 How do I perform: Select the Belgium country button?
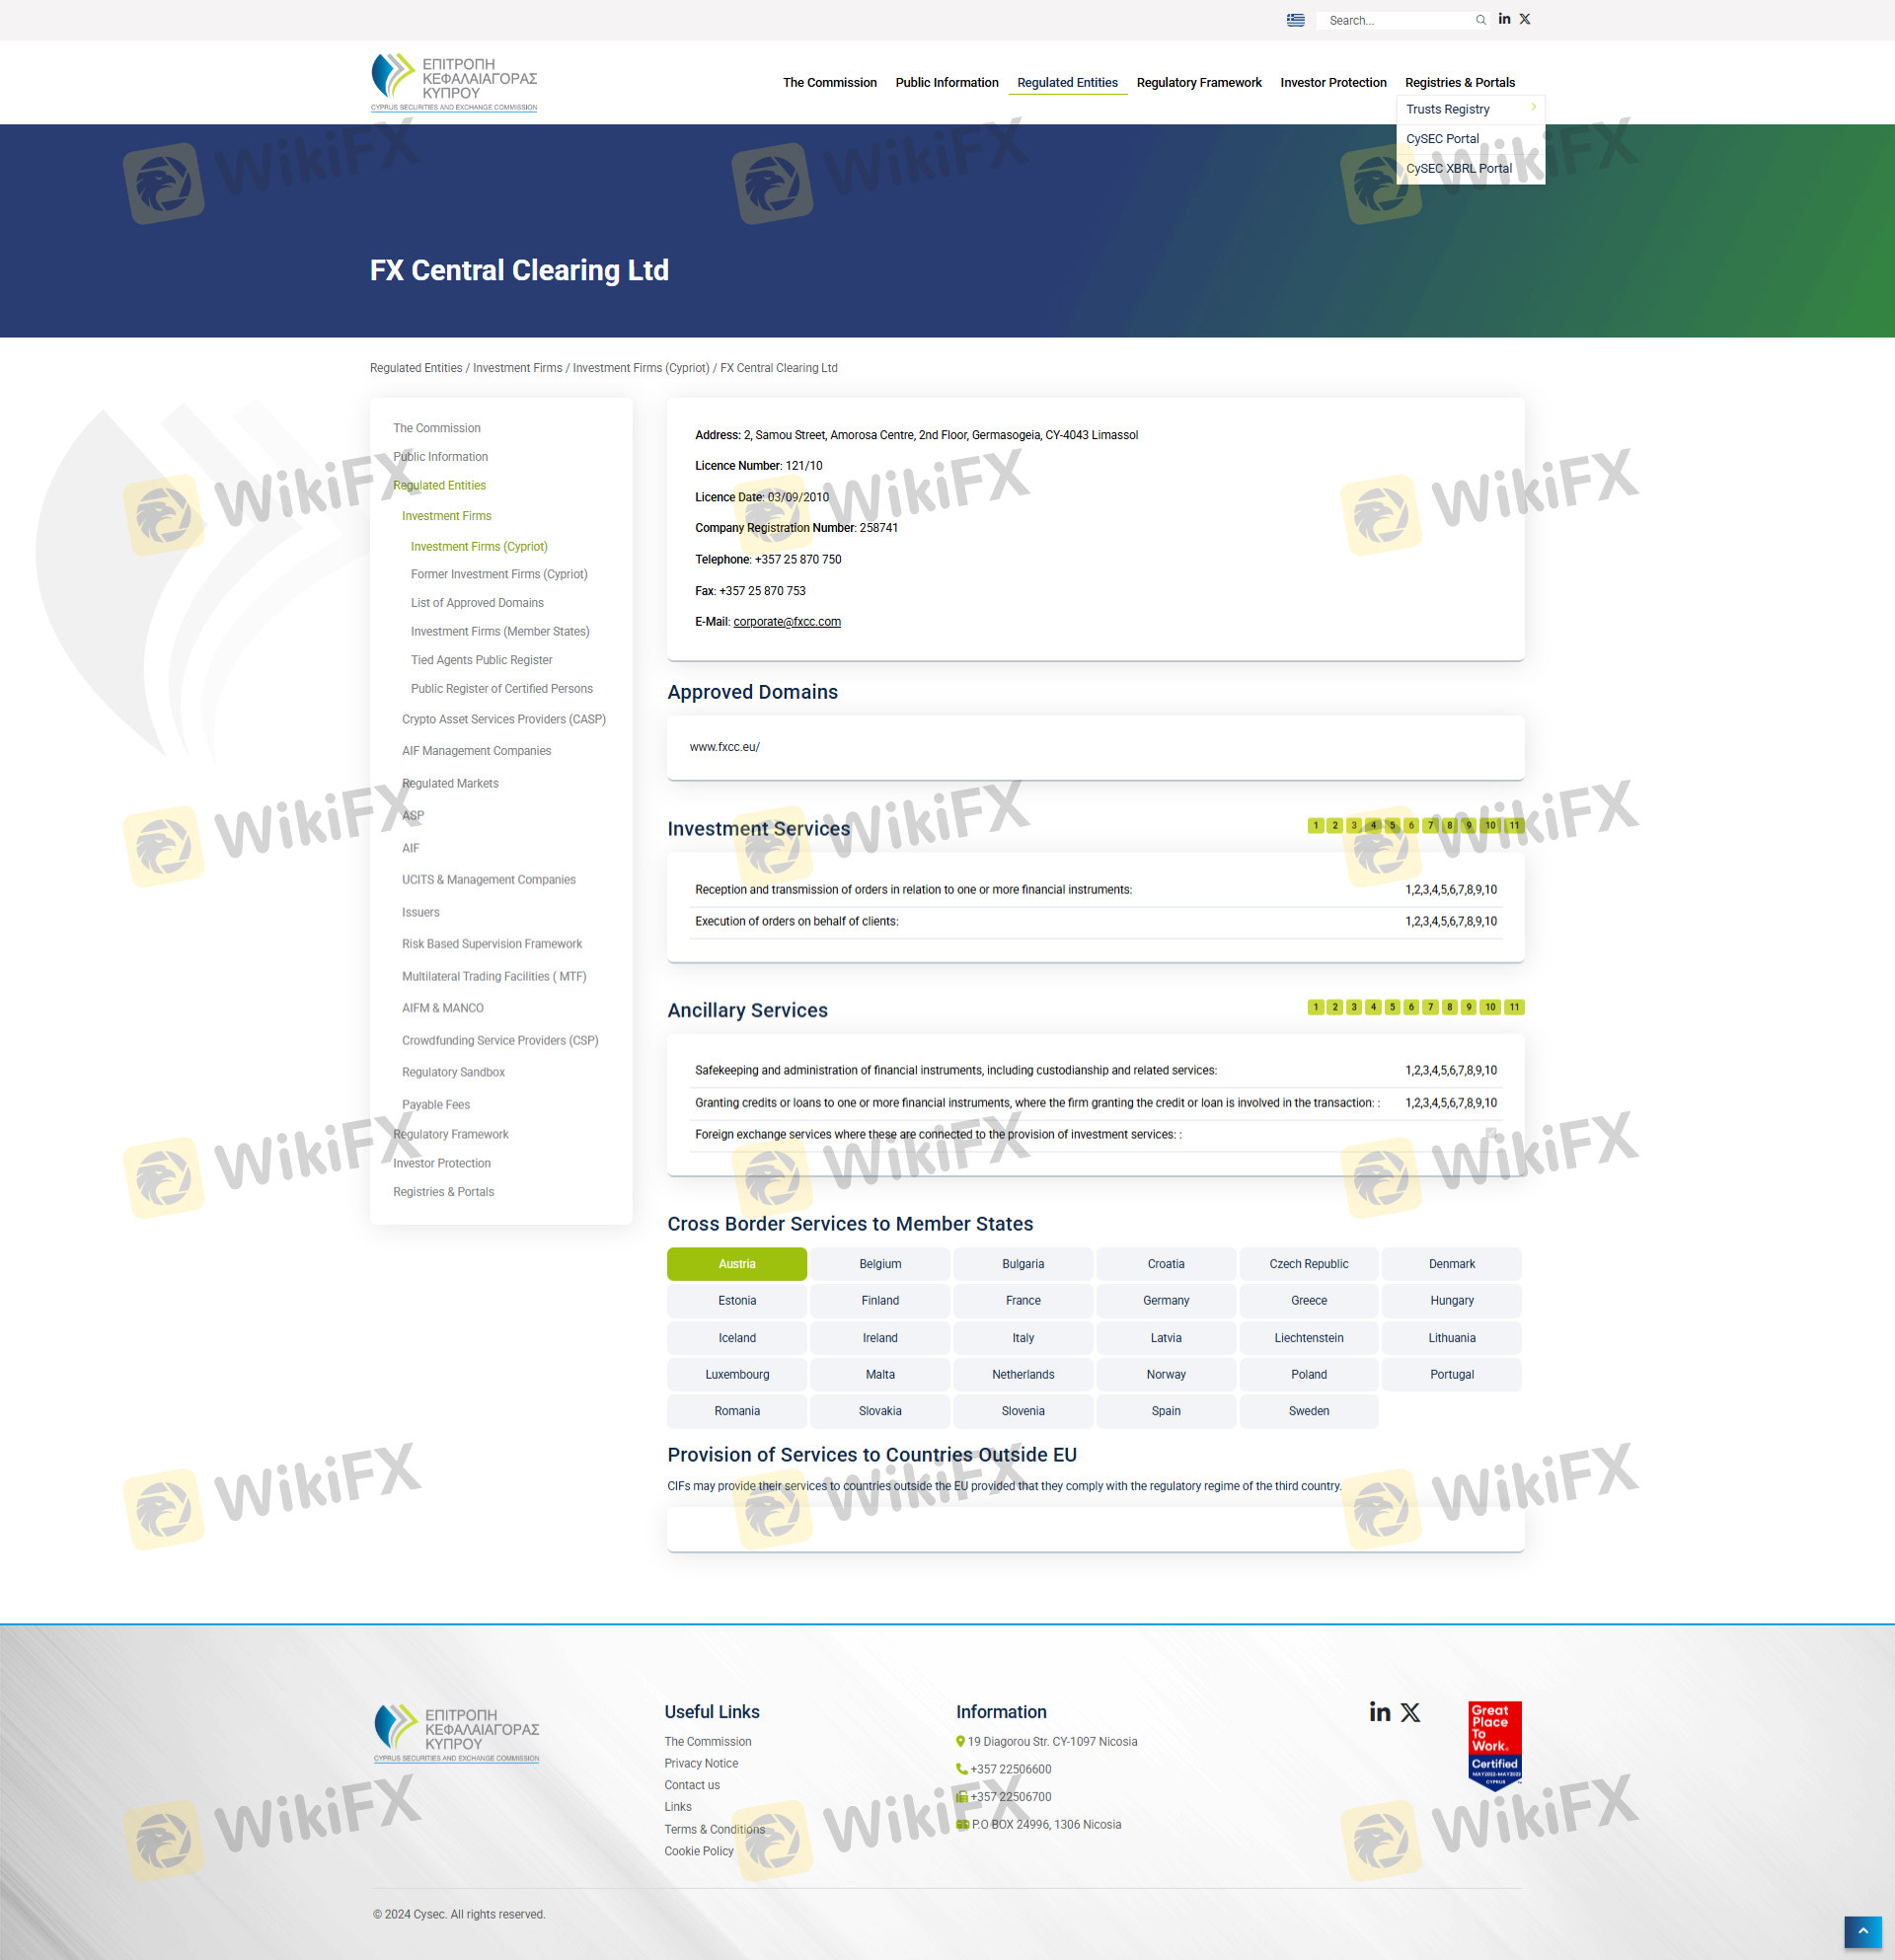[x=880, y=1264]
